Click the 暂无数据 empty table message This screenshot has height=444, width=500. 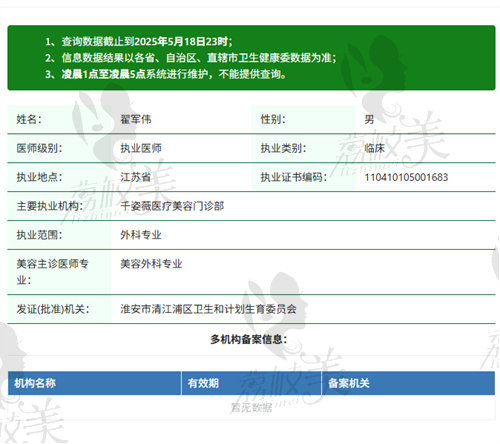pyautogui.click(x=251, y=407)
